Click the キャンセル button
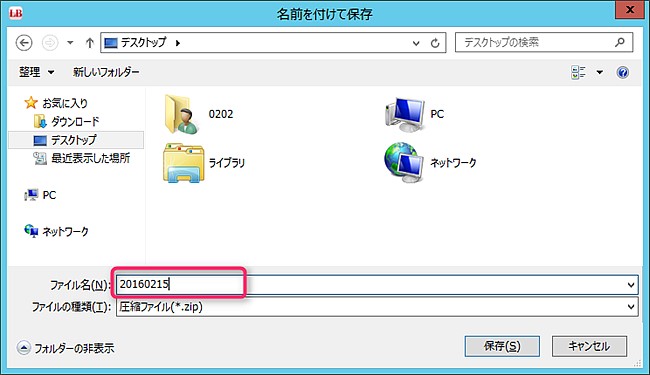 click(x=589, y=346)
